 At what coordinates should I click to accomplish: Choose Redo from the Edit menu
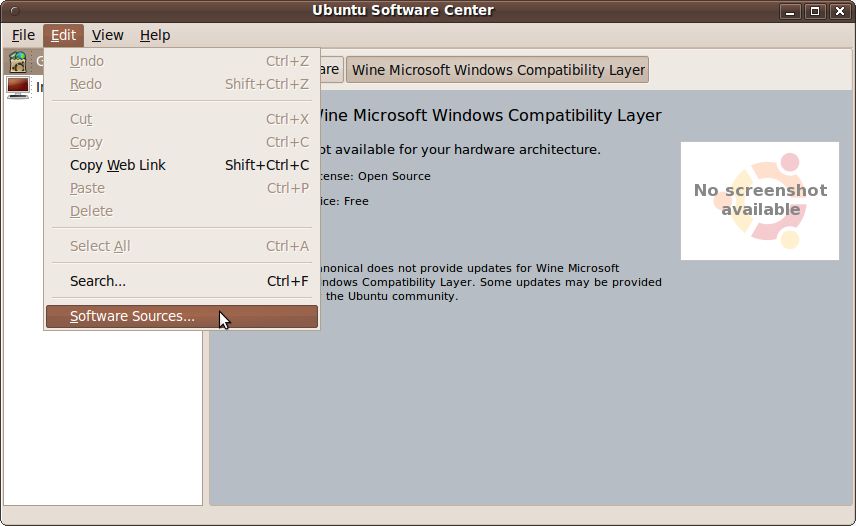tap(182, 84)
